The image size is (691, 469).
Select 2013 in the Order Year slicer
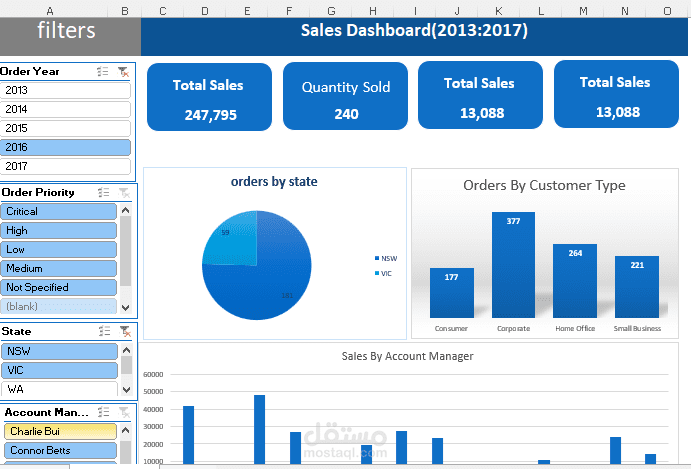tap(66, 90)
